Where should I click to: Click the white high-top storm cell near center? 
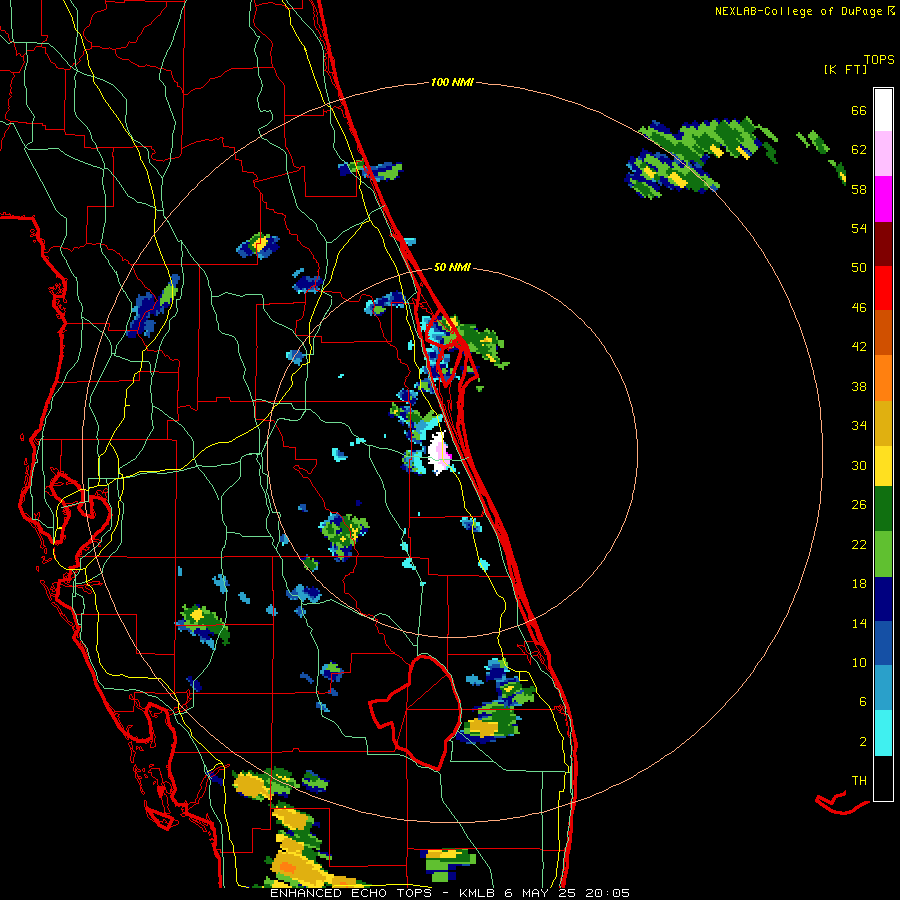439,453
